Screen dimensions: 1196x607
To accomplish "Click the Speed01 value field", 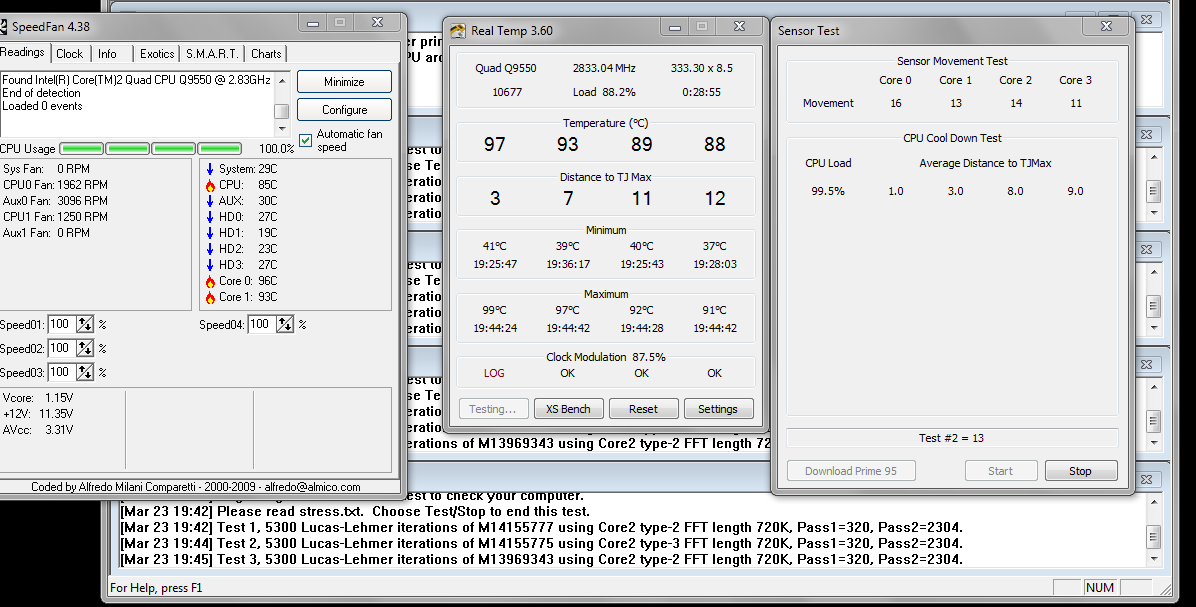I will (x=60, y=325).
